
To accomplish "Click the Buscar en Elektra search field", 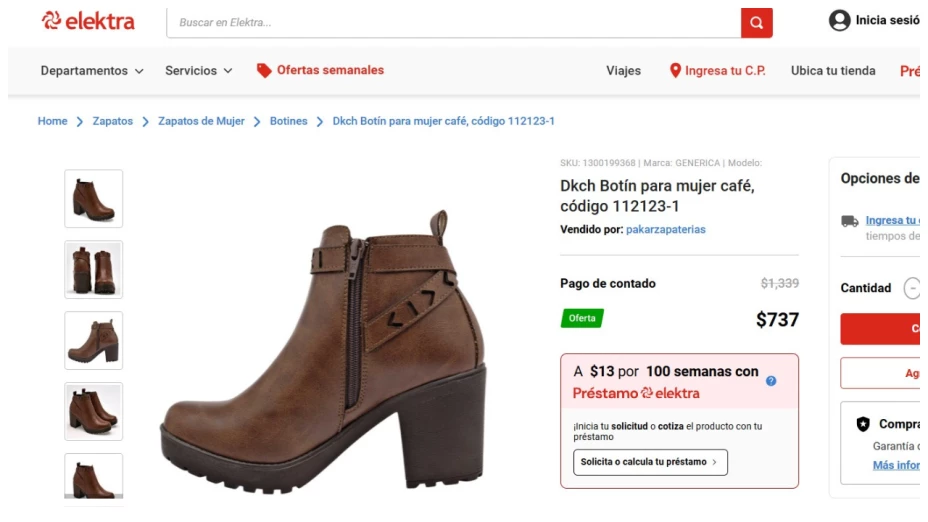I will (x=453, y=22).
